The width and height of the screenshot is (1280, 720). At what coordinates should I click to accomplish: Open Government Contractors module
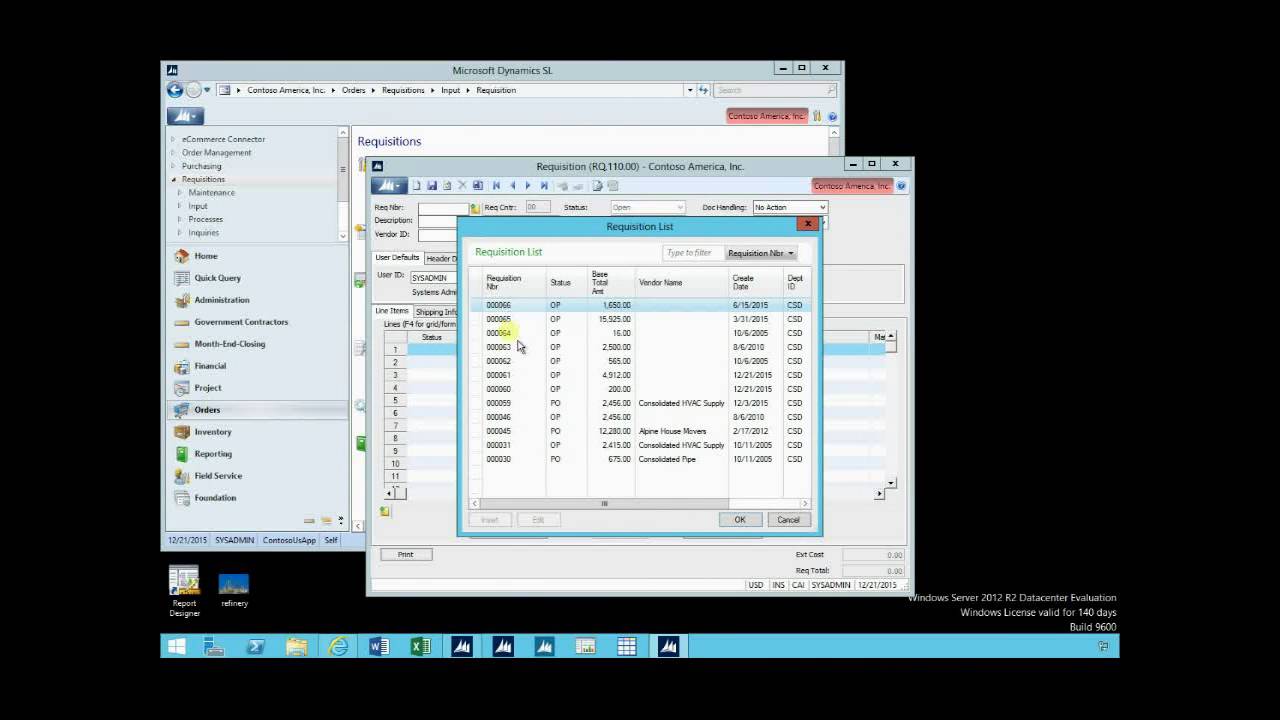[241, 322]
